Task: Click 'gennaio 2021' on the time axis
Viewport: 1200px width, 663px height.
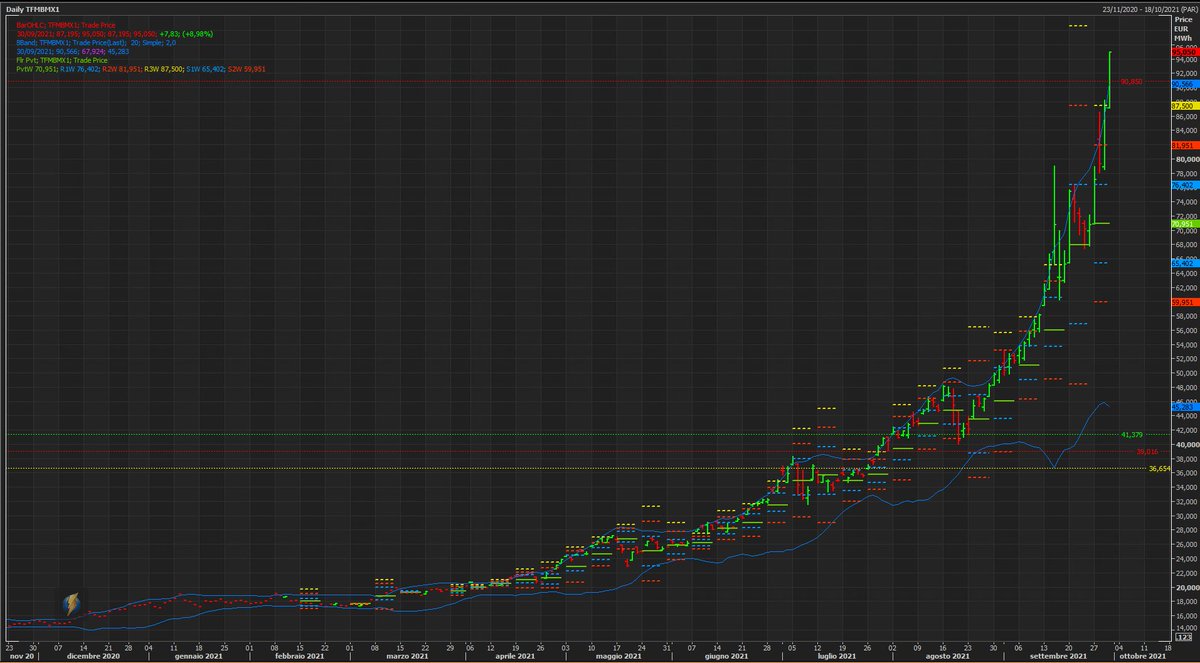Action: coord(199,655)
